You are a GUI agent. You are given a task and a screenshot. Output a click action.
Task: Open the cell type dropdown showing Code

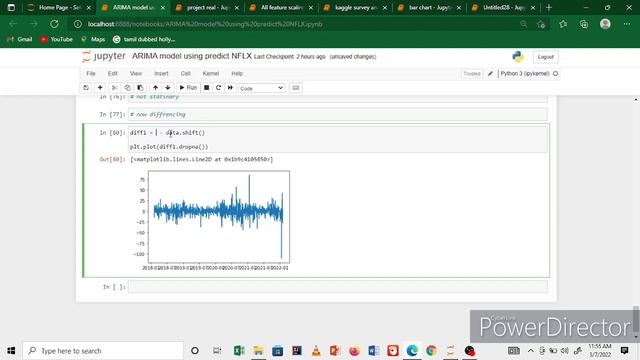pyautogui.click(x=261, y=88)
